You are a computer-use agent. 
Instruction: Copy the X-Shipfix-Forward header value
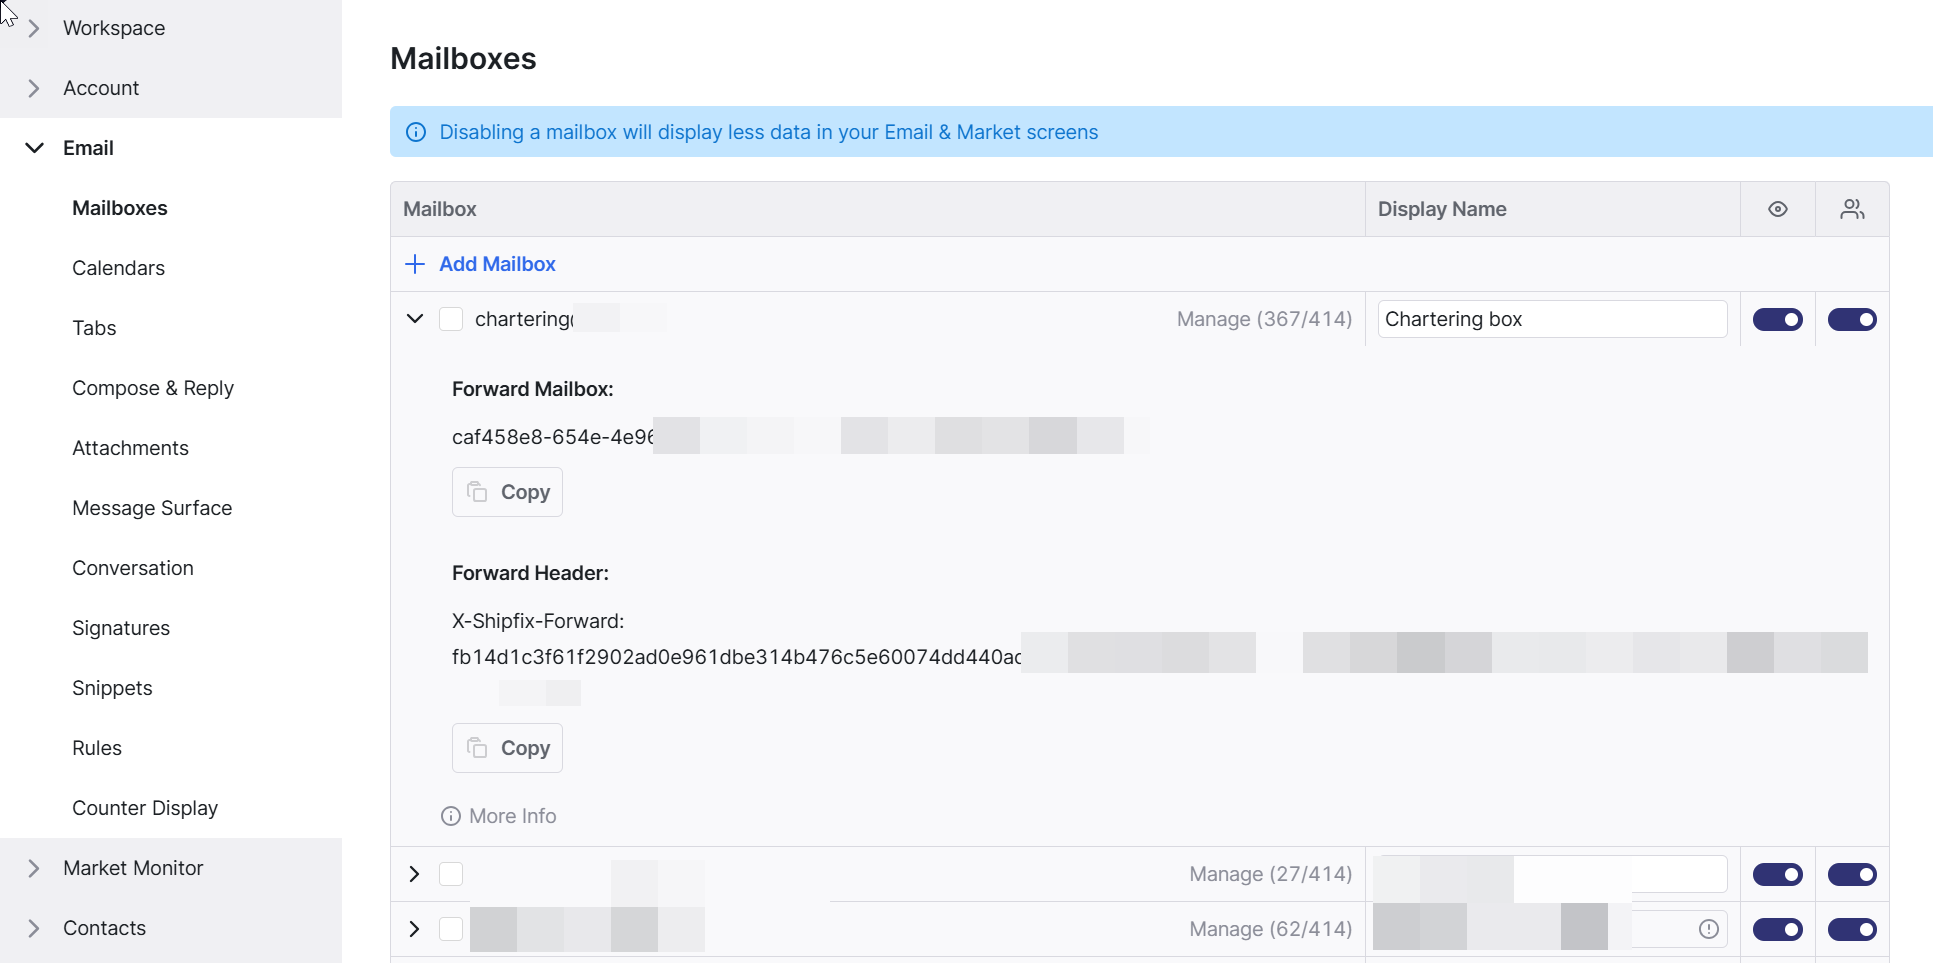click(x=507, y=748)
